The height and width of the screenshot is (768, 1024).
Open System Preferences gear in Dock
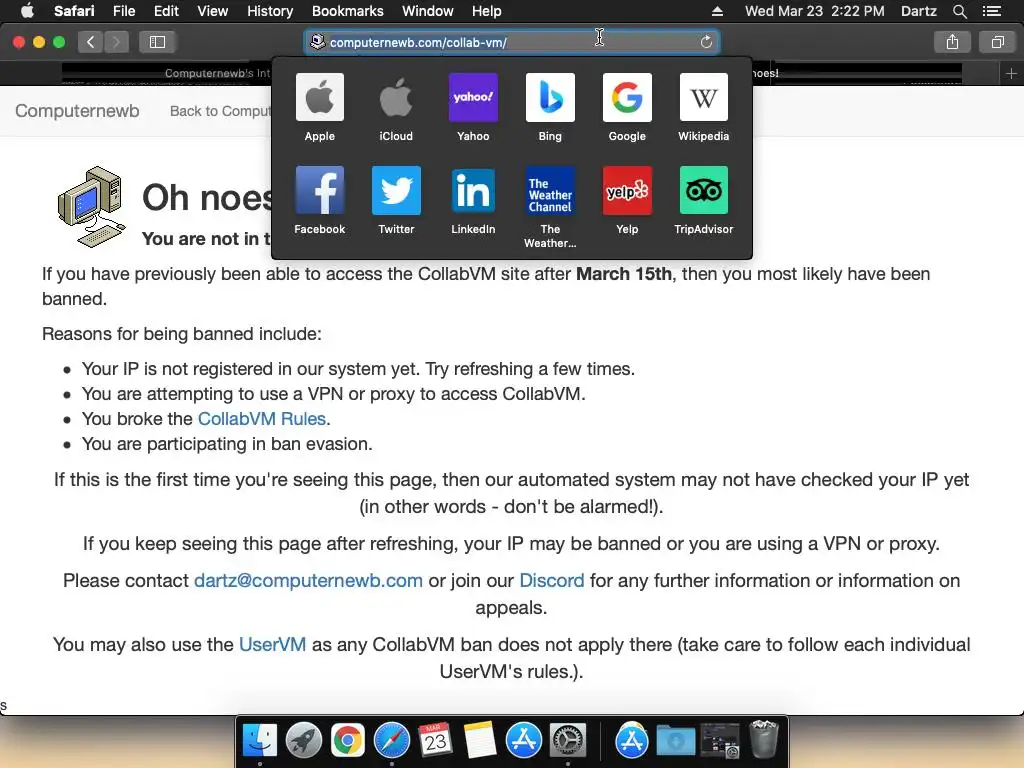coord(568,741)
